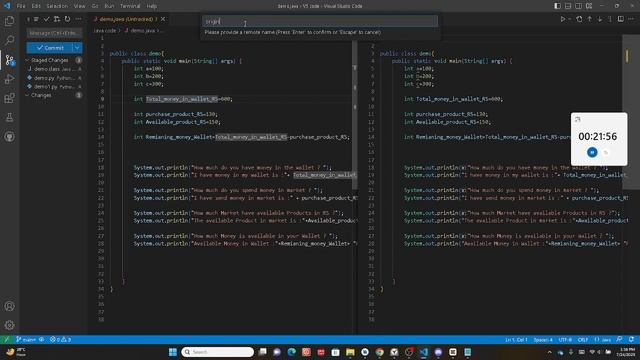Open the Extensions view
The width and height of the screenshot is (640, 360).
[9, 98]
